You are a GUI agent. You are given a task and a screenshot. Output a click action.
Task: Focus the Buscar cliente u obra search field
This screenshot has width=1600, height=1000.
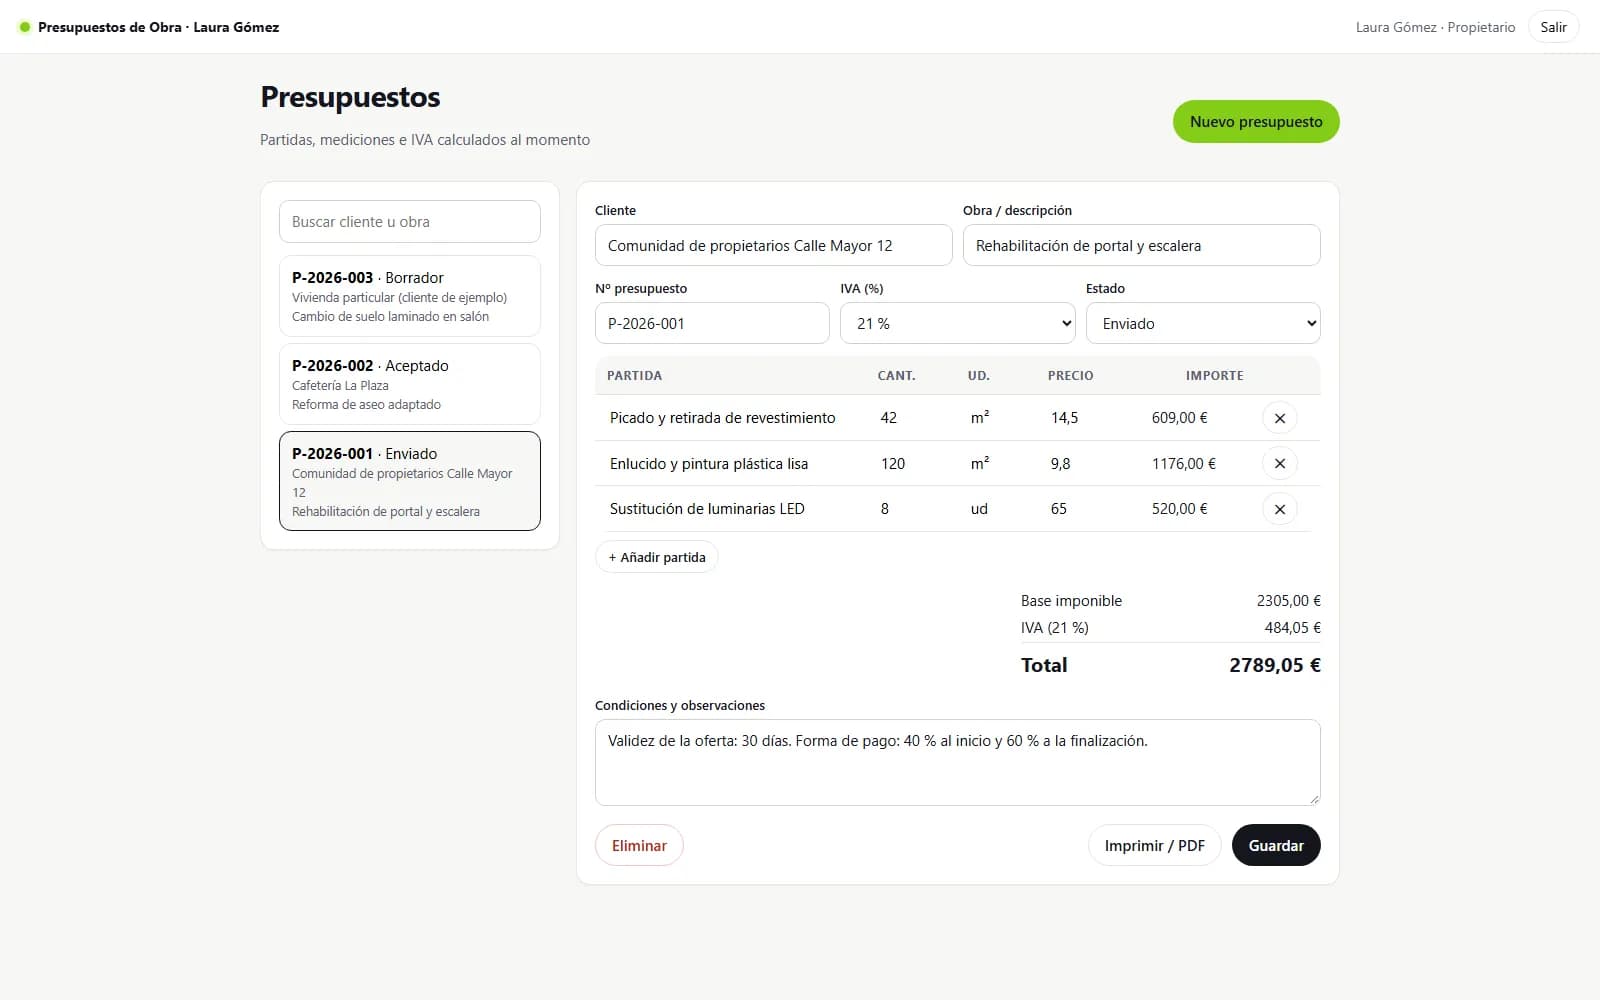(x=410, y=221)
